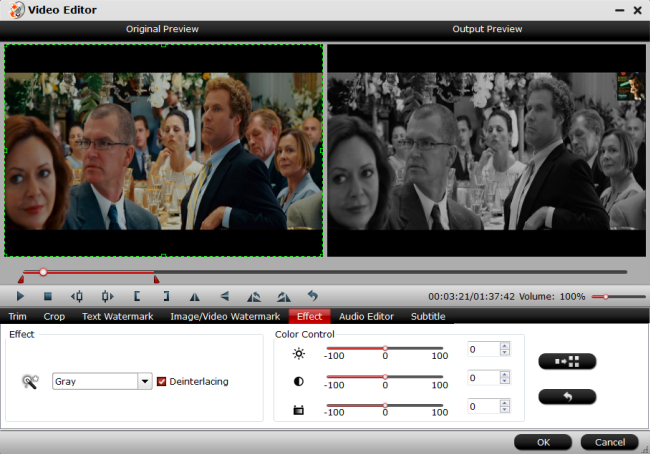Viewport: 650px width, 454px height.
Task: Switch to the Trim tab
Action: pyautogui.click(x=17, y=316)
